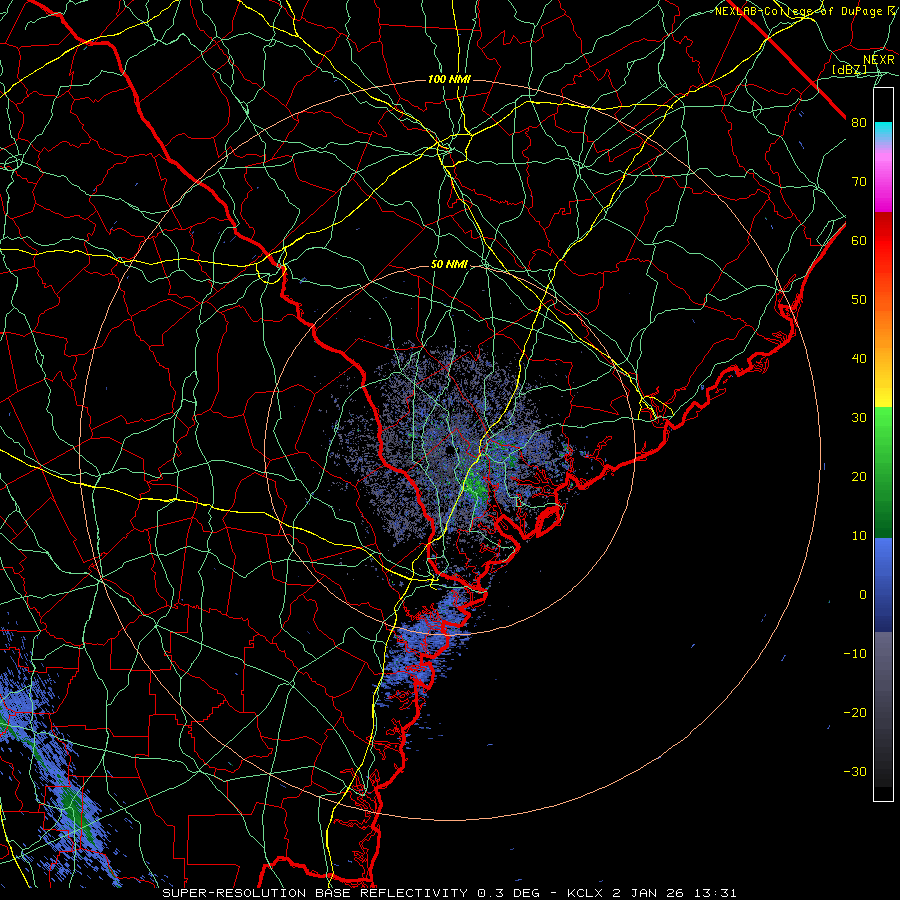The image size is (900, 900).
Task: Click the 20 value on the reflectivity scale
Action: (x=859, y=476)
